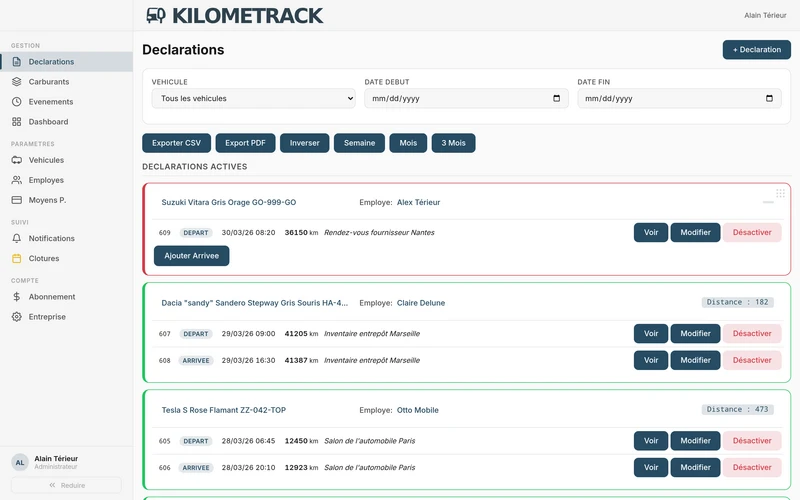This screenshot has width=800, height=500.
Task: Collapse the Suzuki Vitara card via dash
Action: tap(768, 203)
